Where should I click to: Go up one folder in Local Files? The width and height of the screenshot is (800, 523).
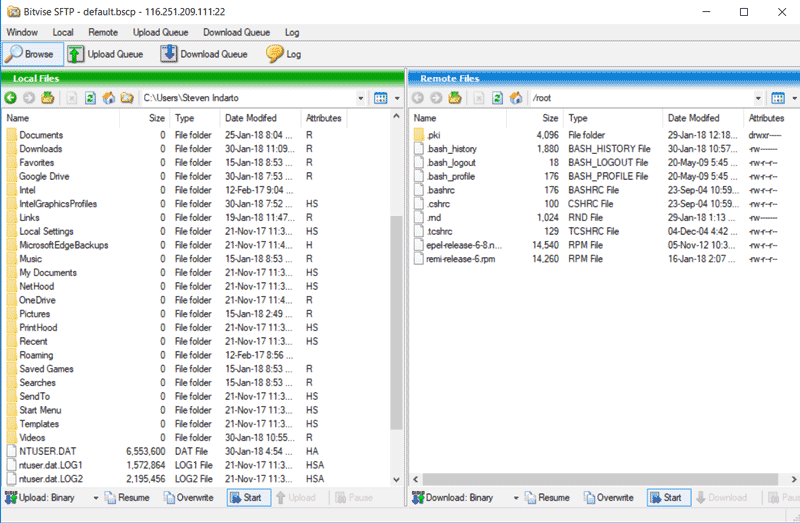pos(47,98)
